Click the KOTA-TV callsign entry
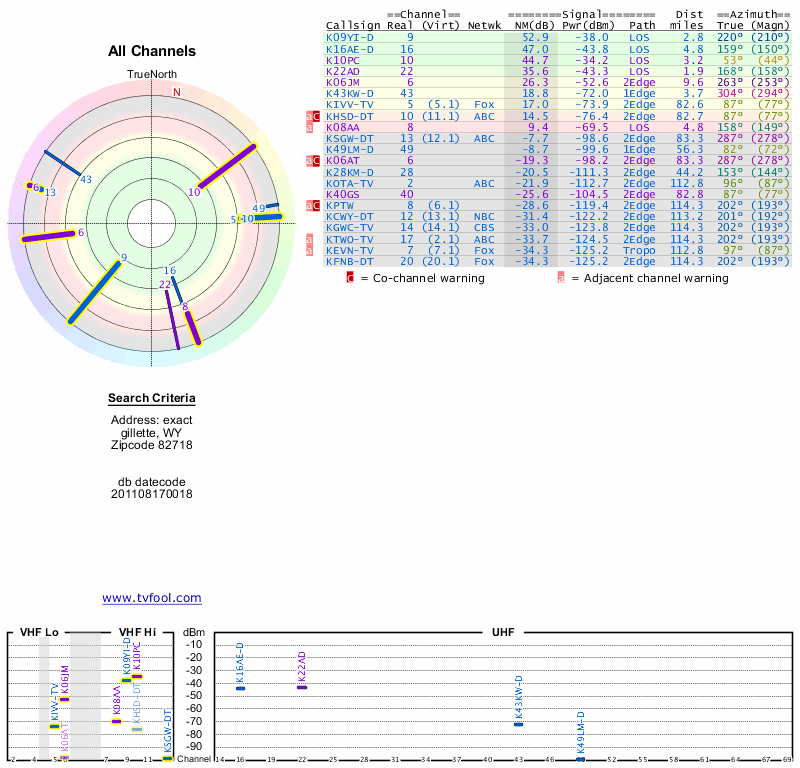Viewport: 800px width, 768px height. pos(350,183)
